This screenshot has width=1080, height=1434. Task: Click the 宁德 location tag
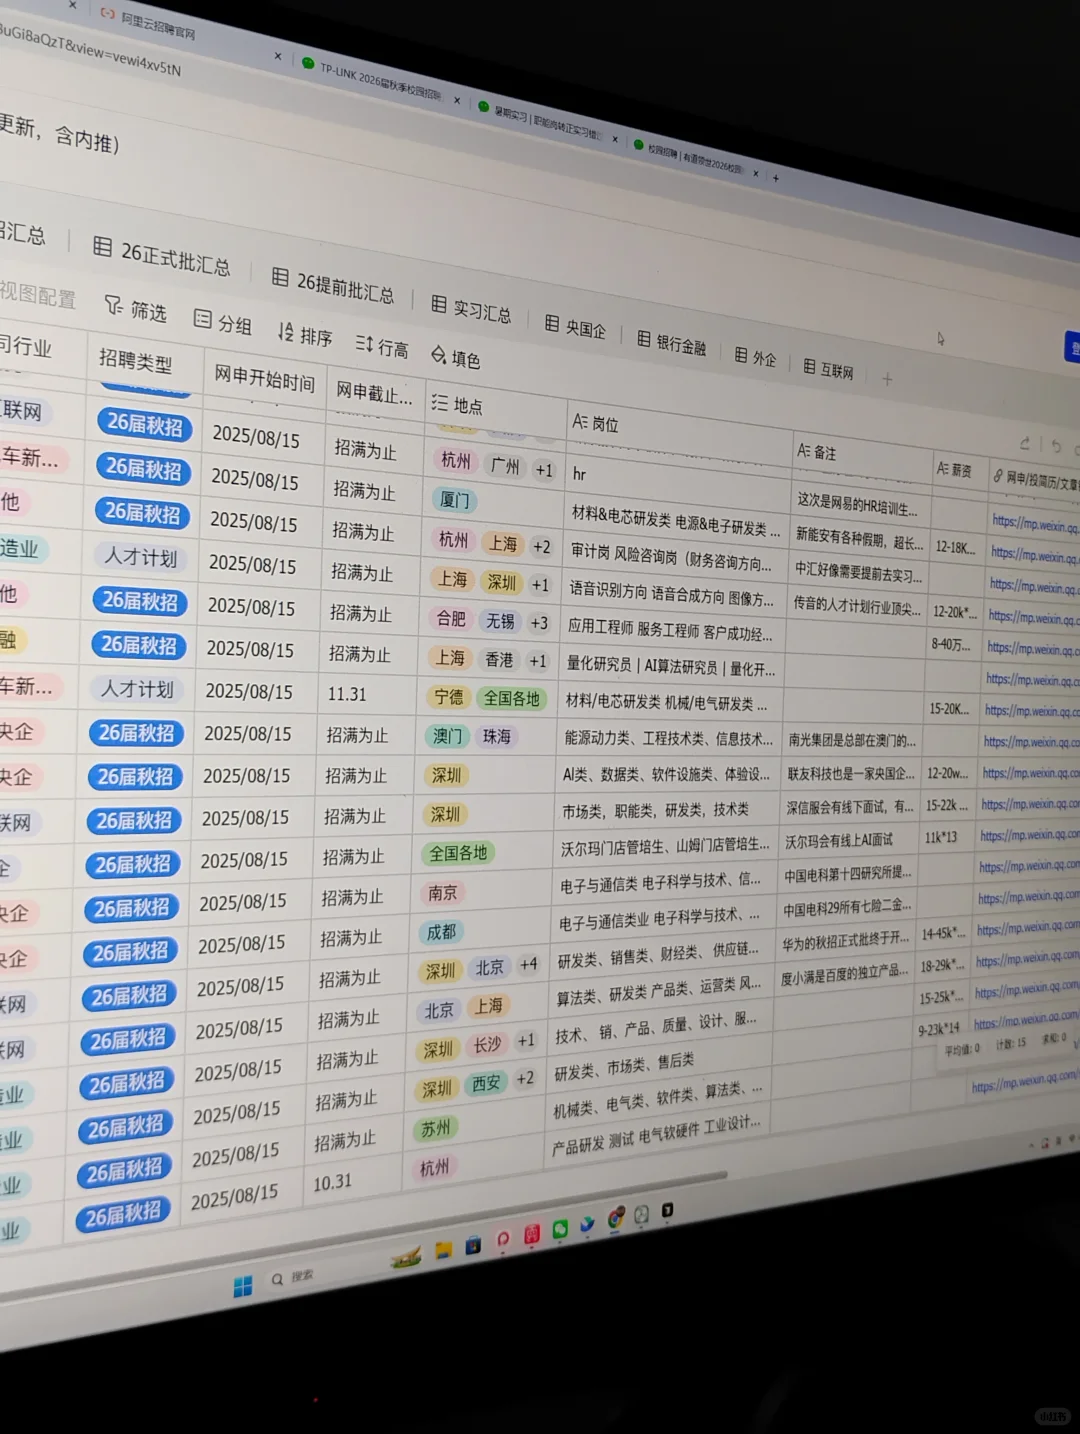449,697
